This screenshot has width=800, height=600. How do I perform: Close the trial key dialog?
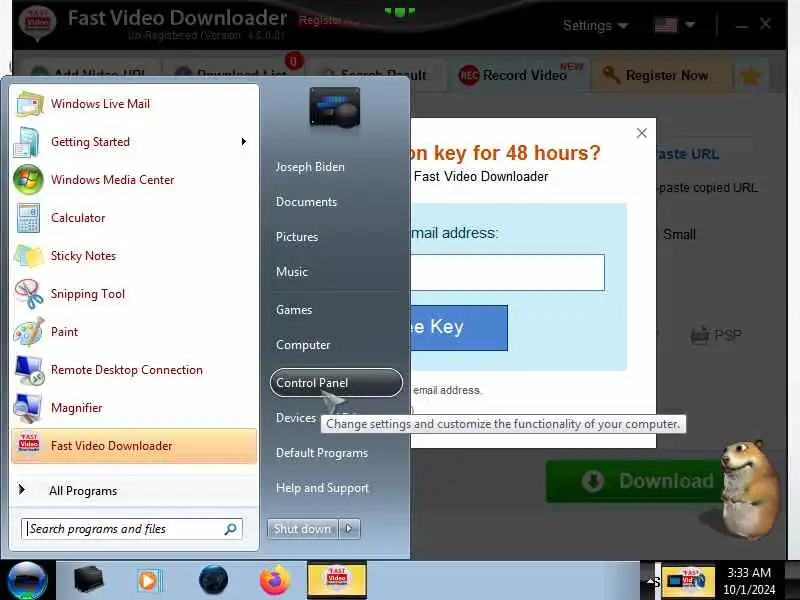642,133
